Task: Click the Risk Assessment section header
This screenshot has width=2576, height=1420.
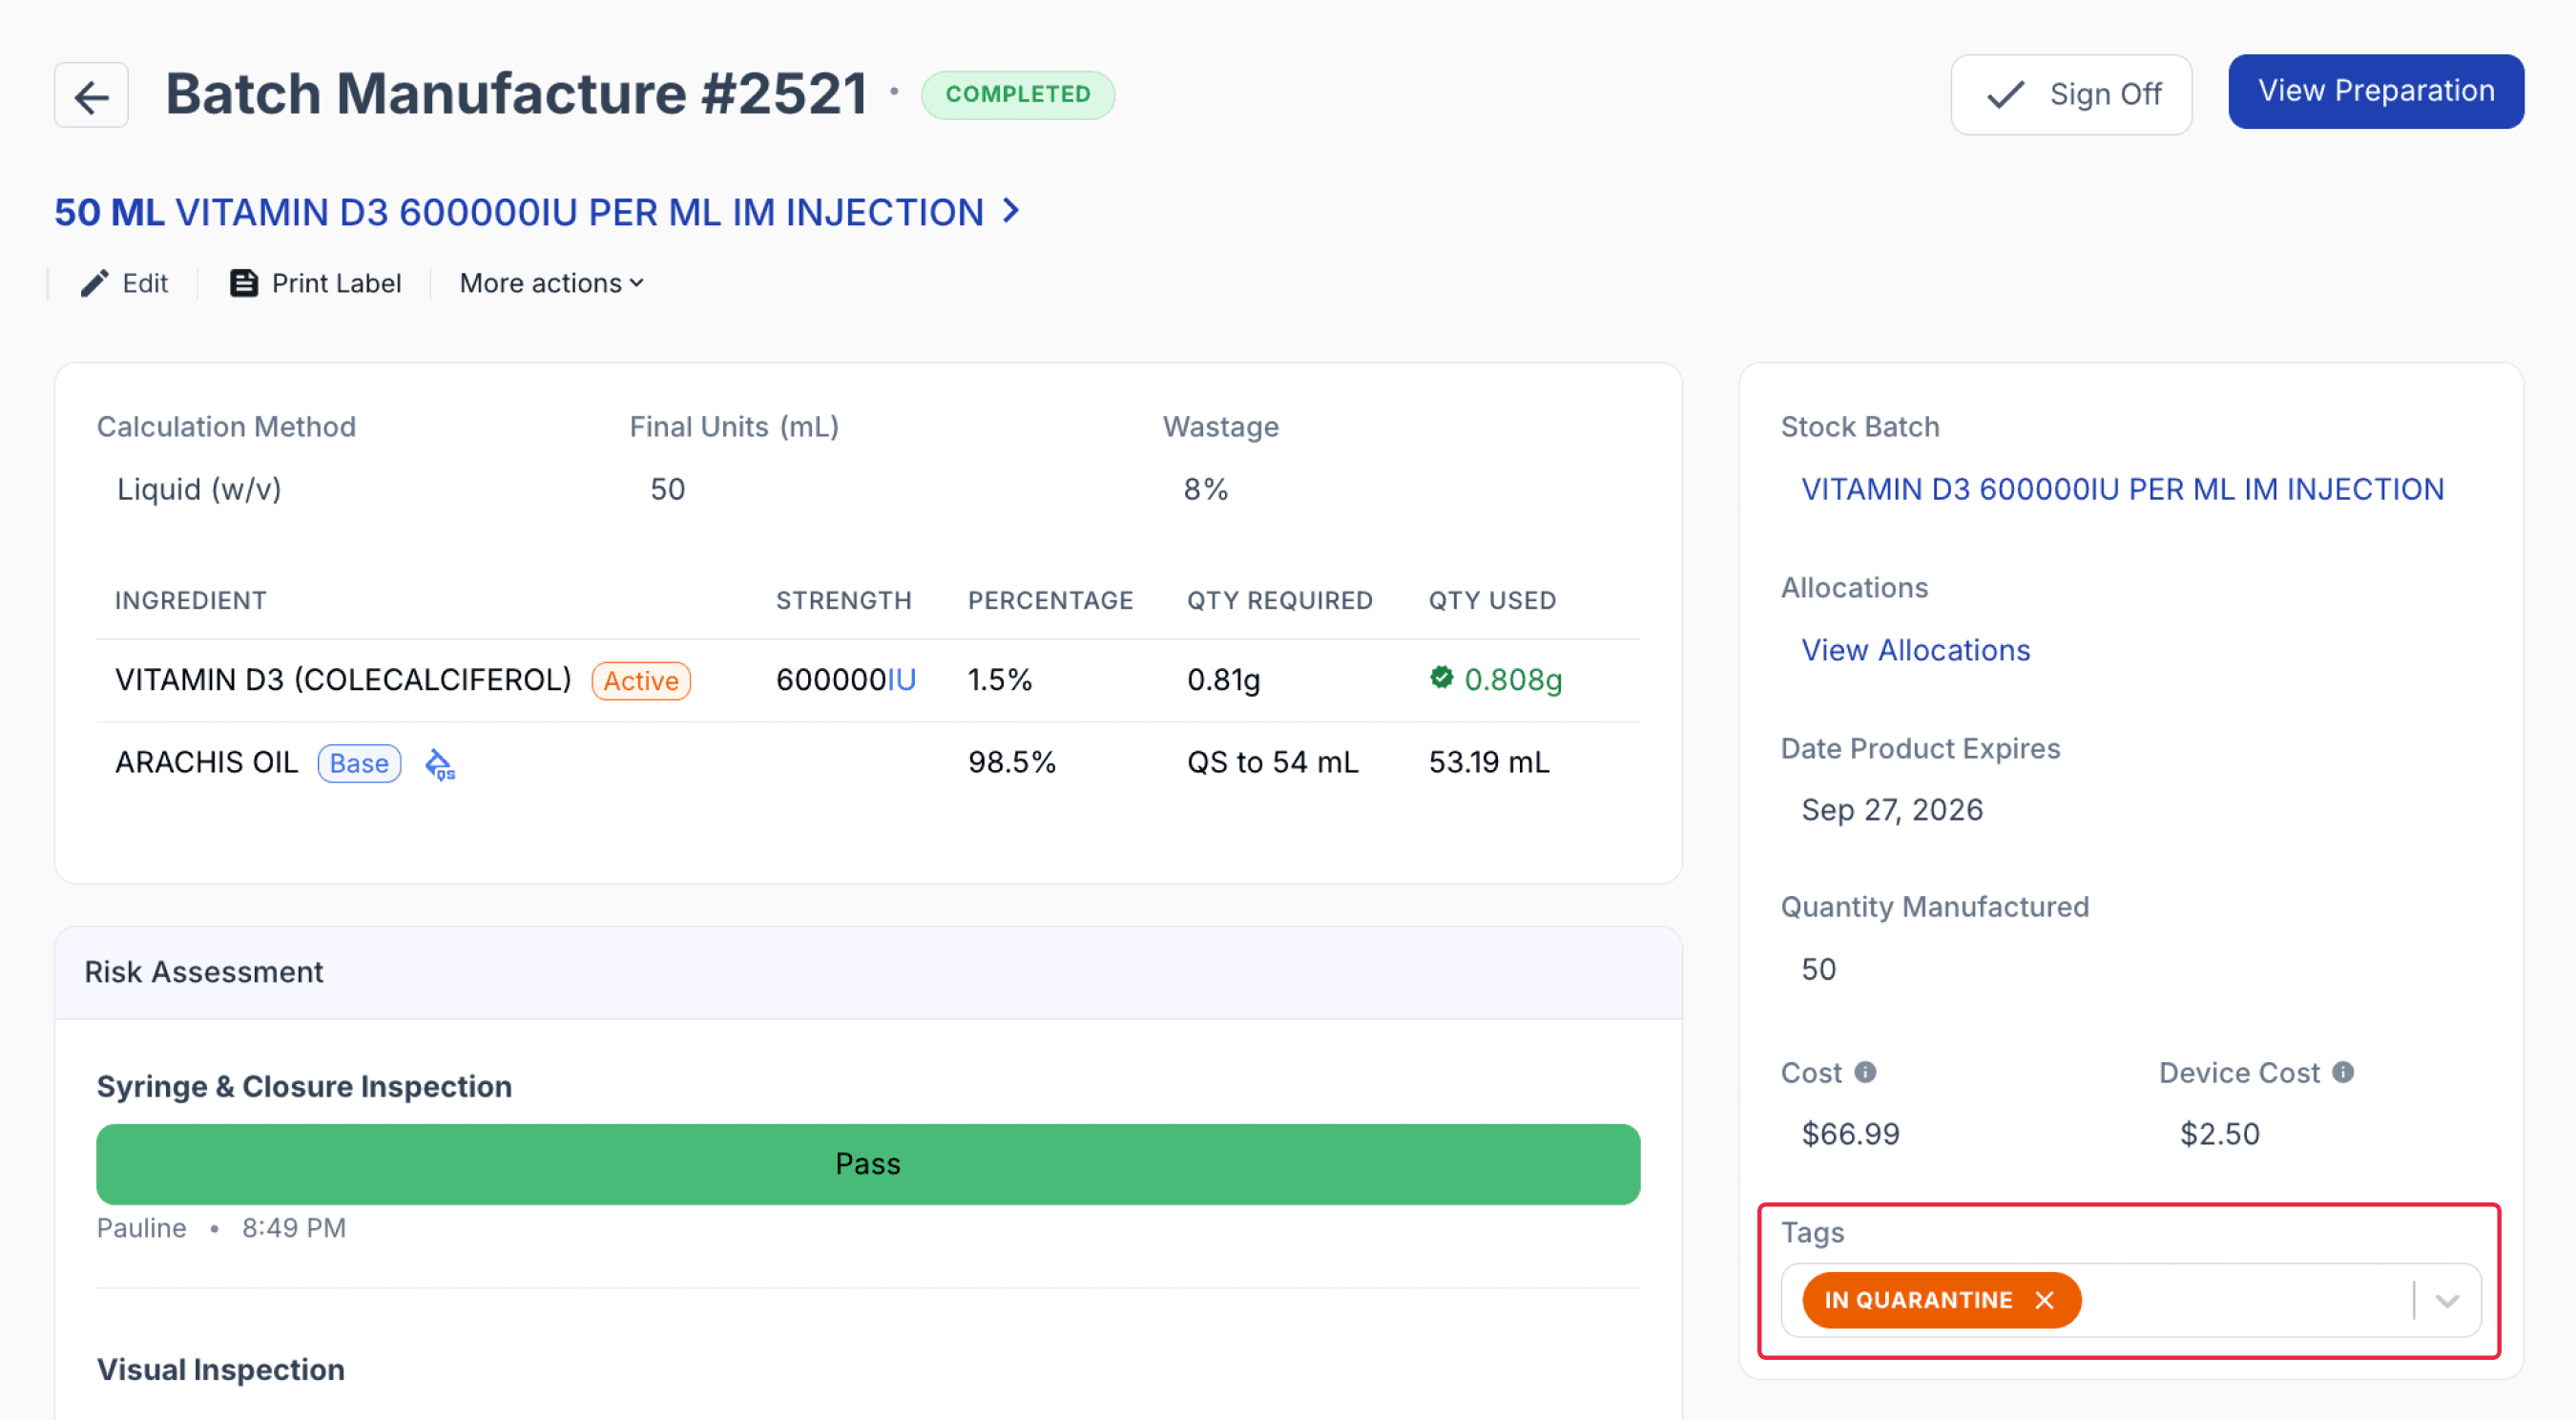Action: [x=868, y=973]
